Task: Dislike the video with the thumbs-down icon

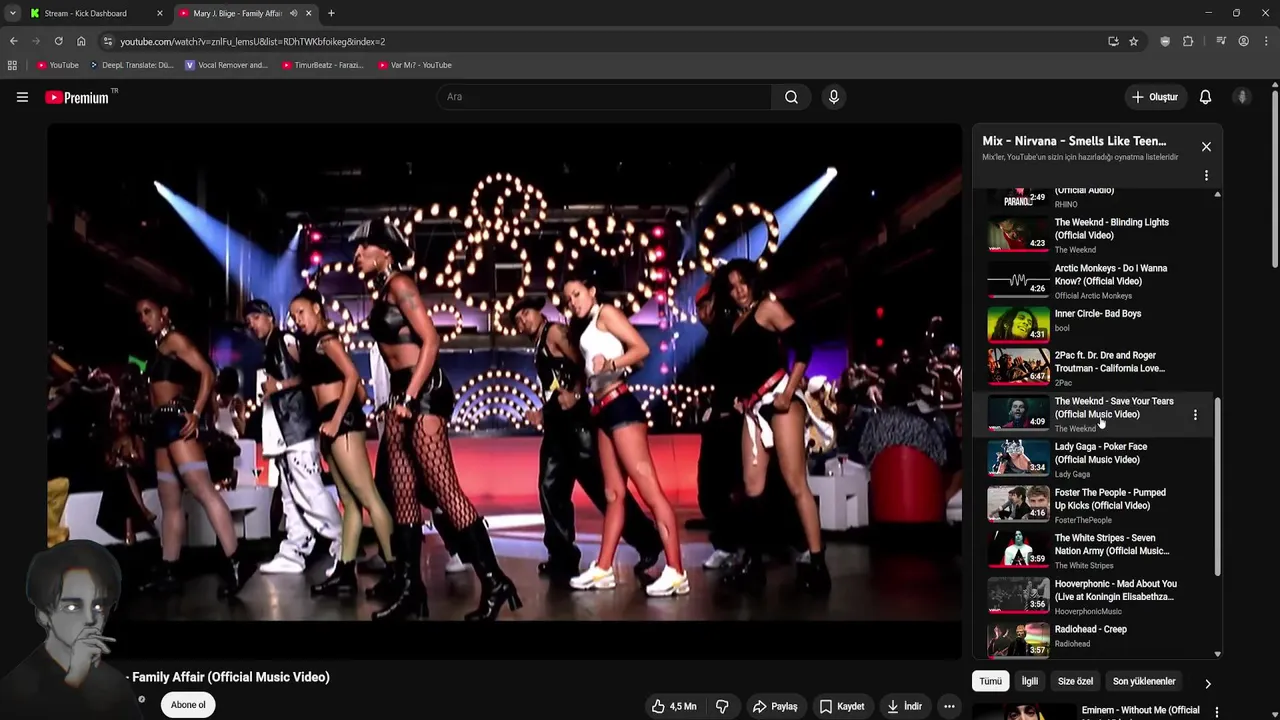Action: (722, 706)
